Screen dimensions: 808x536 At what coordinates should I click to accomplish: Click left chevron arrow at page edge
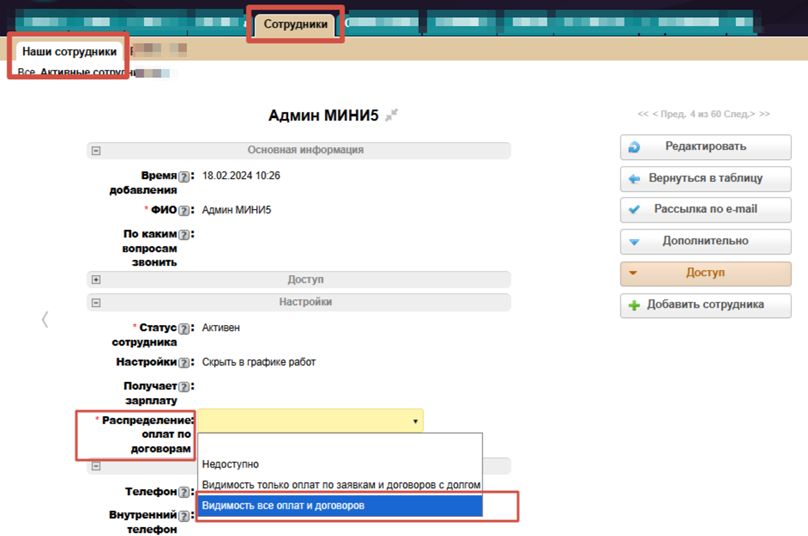tap(45, 320)
